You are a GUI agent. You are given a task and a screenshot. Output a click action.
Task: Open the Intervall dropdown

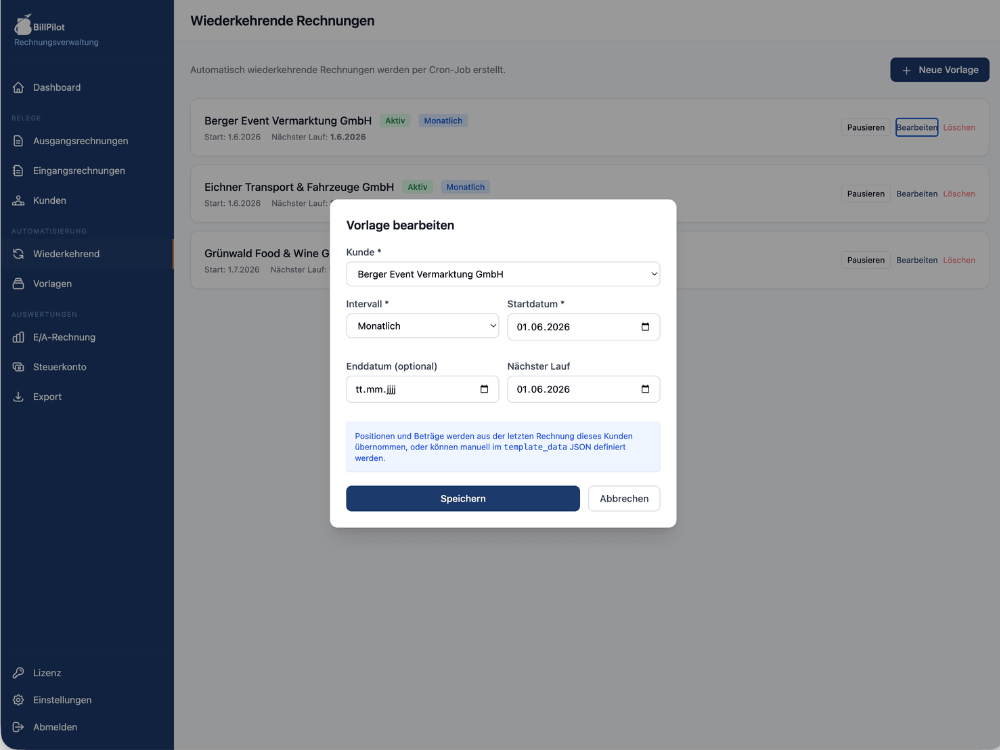422,326
